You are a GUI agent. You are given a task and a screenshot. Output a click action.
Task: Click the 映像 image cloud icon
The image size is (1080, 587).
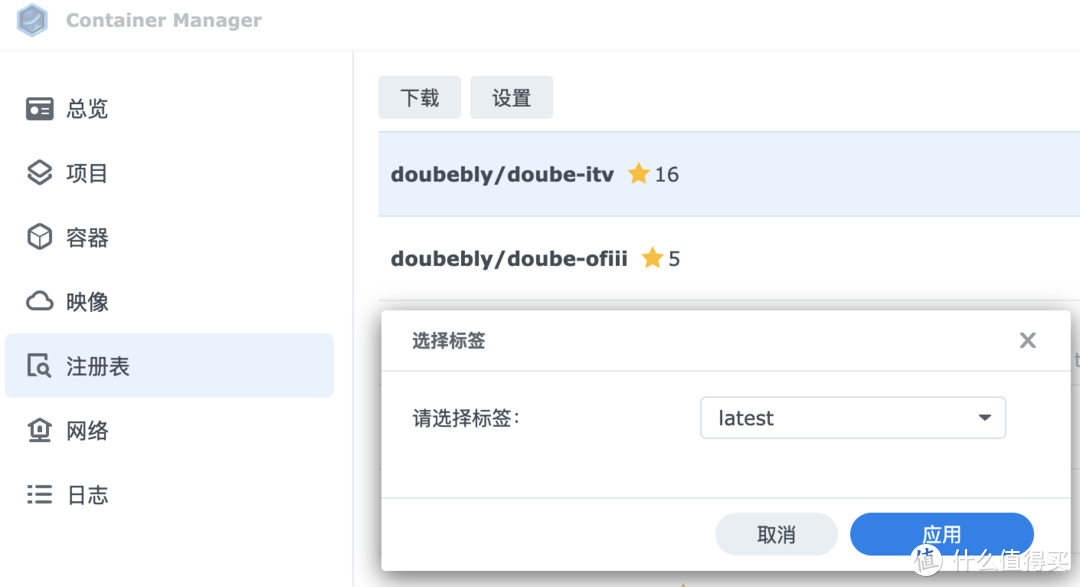(x=39, y=301)
